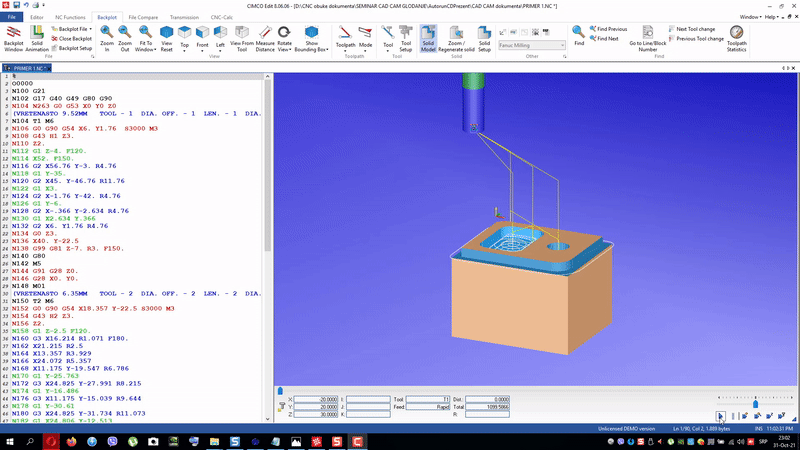
Task: Open Firefox from the taskbar
Action: 71,441
